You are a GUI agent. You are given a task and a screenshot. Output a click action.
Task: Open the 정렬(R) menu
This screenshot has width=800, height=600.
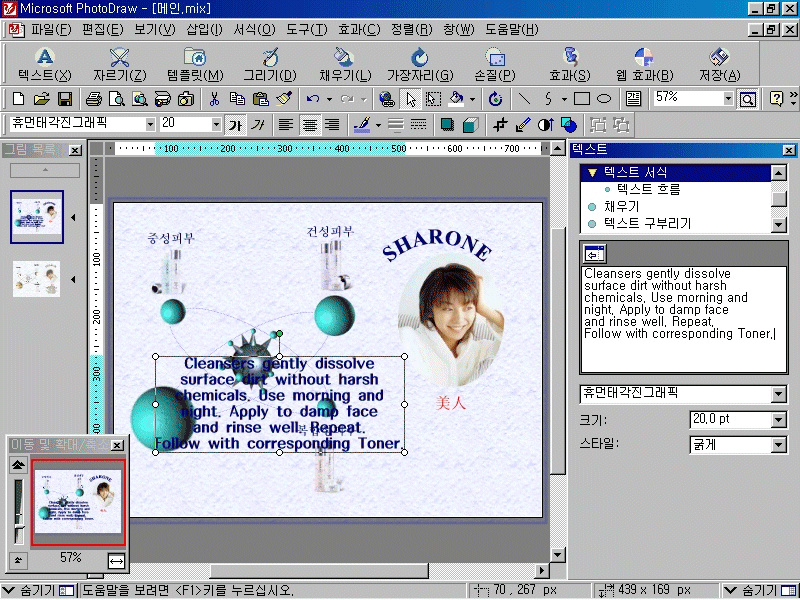pos(411,30)
